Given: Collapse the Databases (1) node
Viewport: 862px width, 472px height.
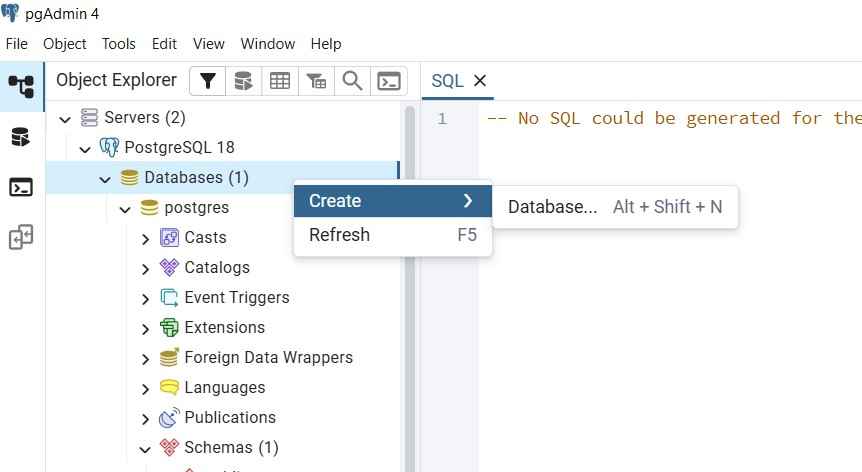Looking at the screenshot, I should click(105, 179).
